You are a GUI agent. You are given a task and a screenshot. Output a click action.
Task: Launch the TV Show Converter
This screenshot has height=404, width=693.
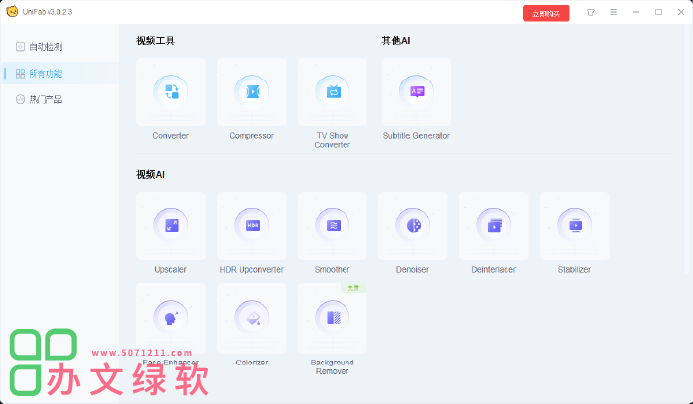(x=332, y=93)
